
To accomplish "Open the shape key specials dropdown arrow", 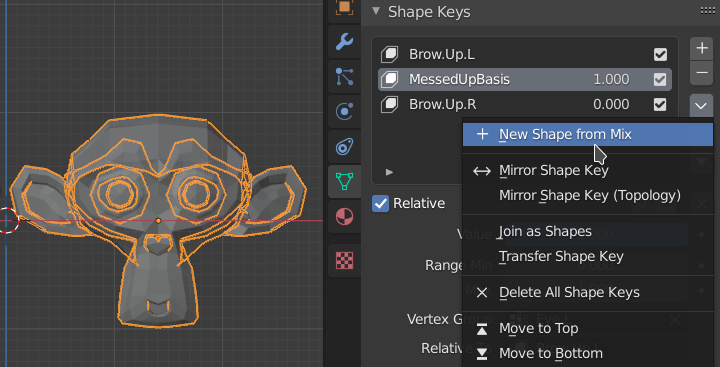I will coord(702,106).
